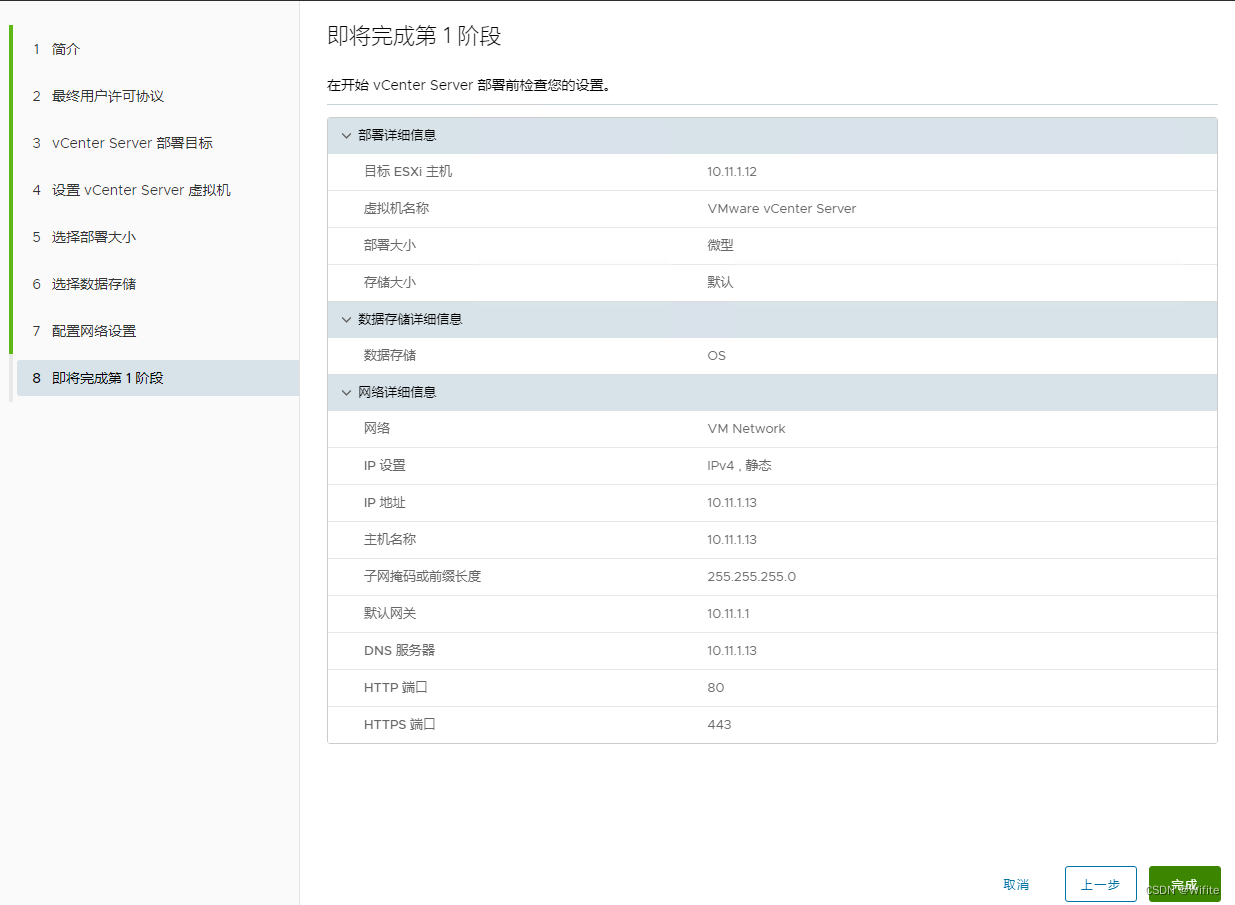The width and height of the screenshot is (1235, 905).
Task: Click the DNS 服务器 row value
Action: (x=732, y=651)
